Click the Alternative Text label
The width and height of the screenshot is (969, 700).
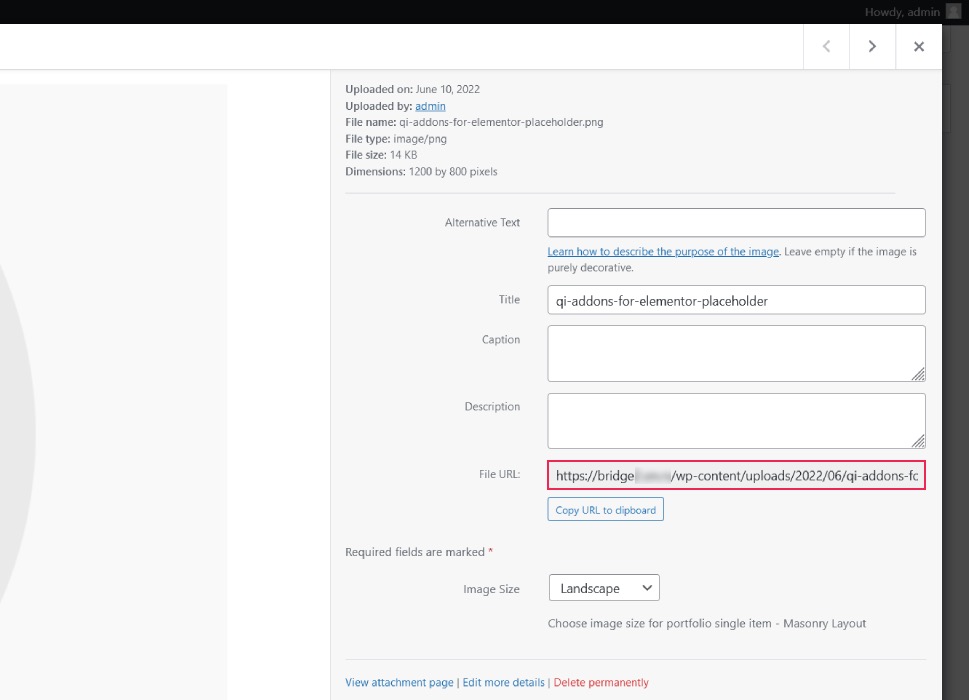pos(483,222)
